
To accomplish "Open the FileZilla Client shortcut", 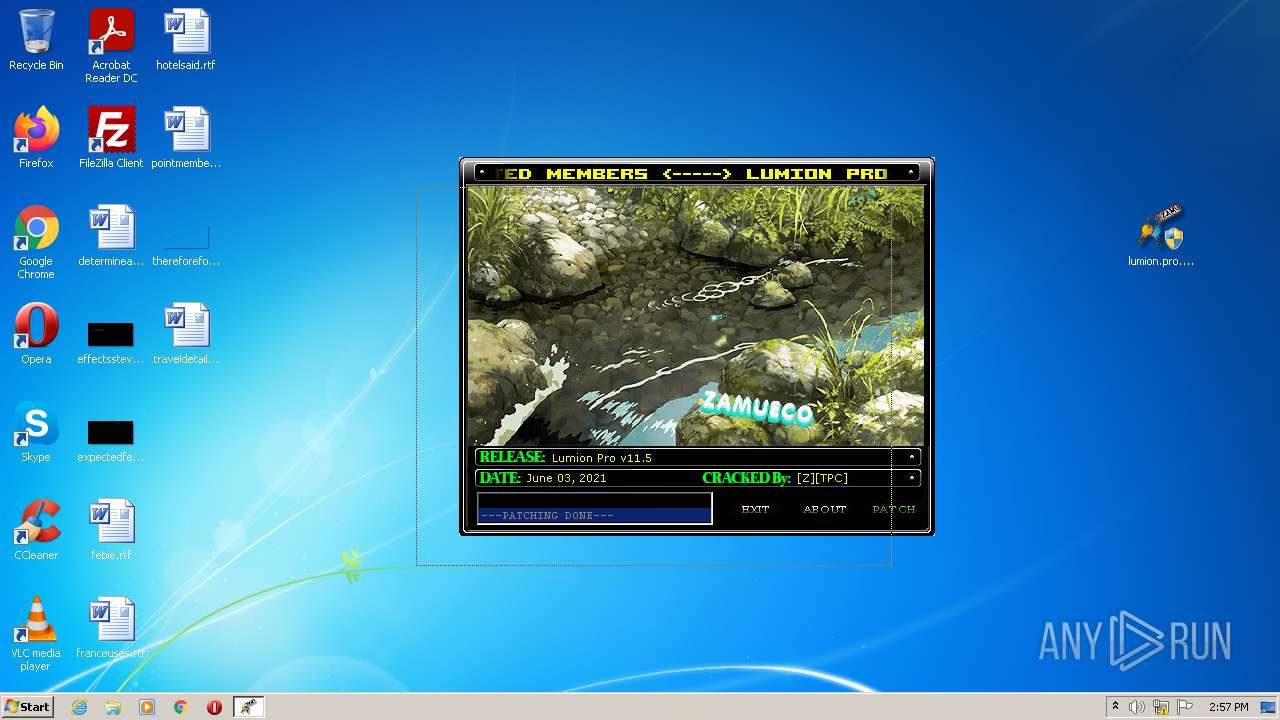I will 111,138.
